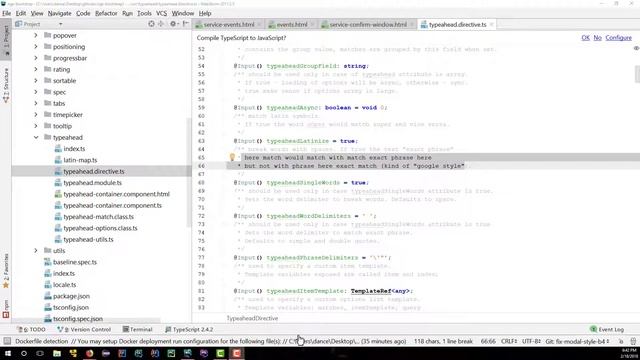The image size is (640, 360).
Task: Open the VCS menu
Action: 161,13
